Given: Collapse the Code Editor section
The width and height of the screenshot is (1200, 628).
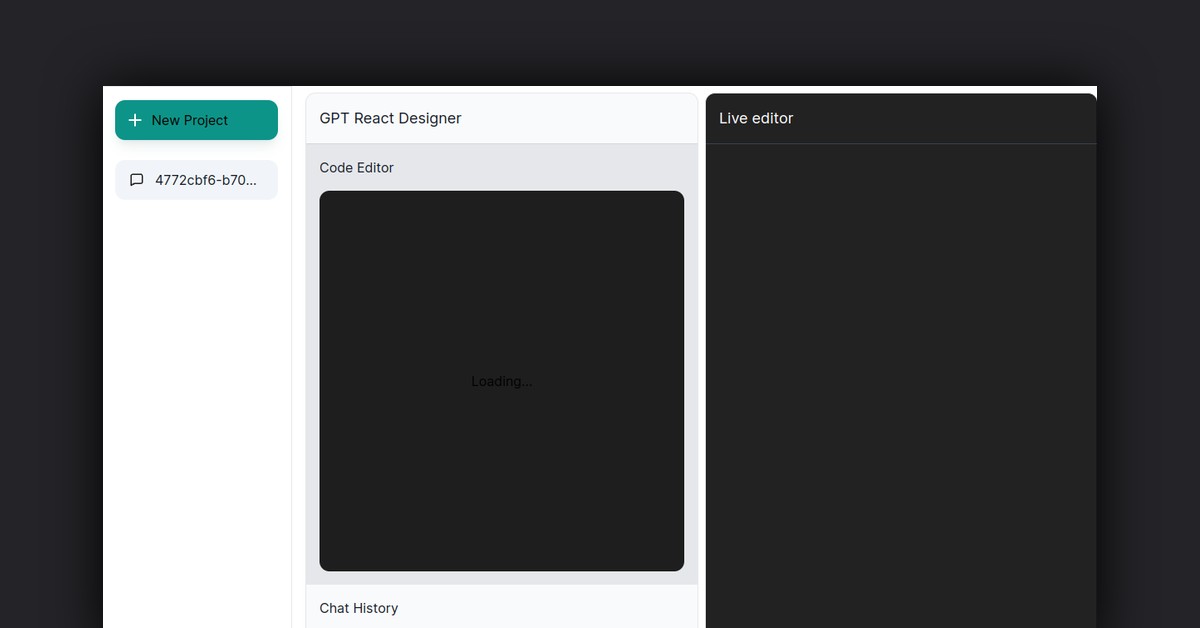Looking at the screenshot, I should tap(356, 167).
